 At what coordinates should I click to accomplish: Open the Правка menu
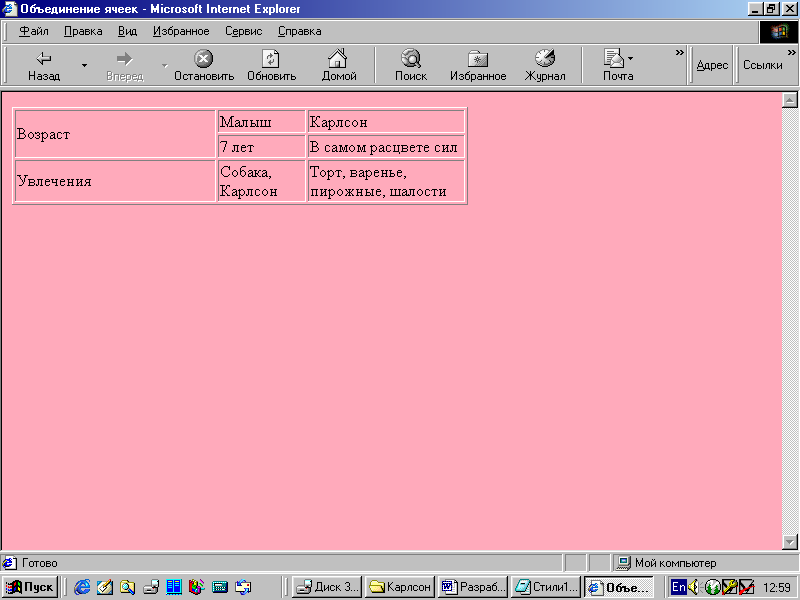(x=83, y=32)
